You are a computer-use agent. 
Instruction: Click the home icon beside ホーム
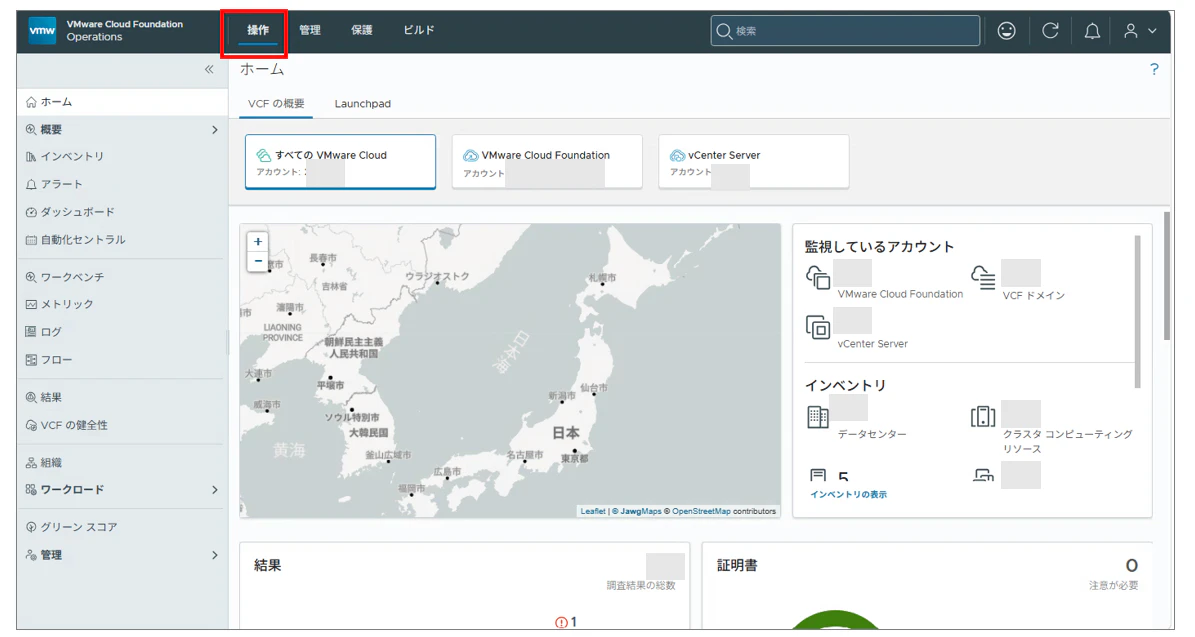click(31, 102)
